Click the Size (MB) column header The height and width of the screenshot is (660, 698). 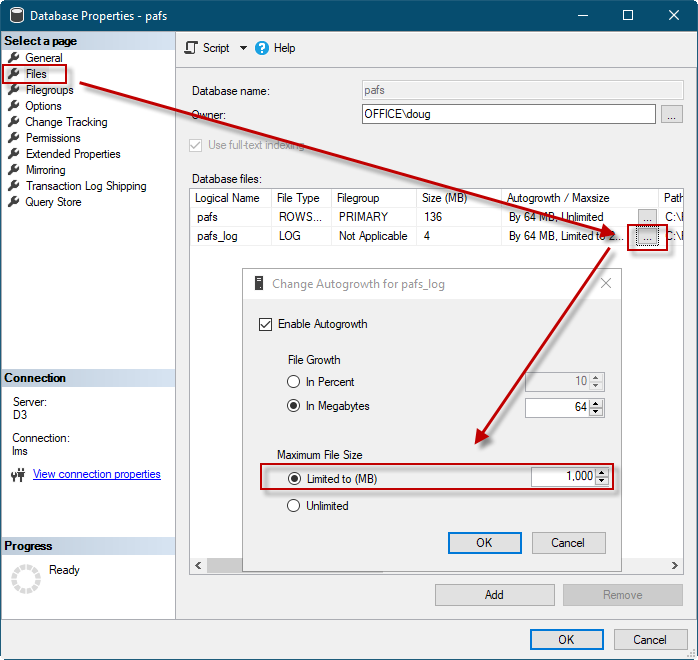coord(459,198)
